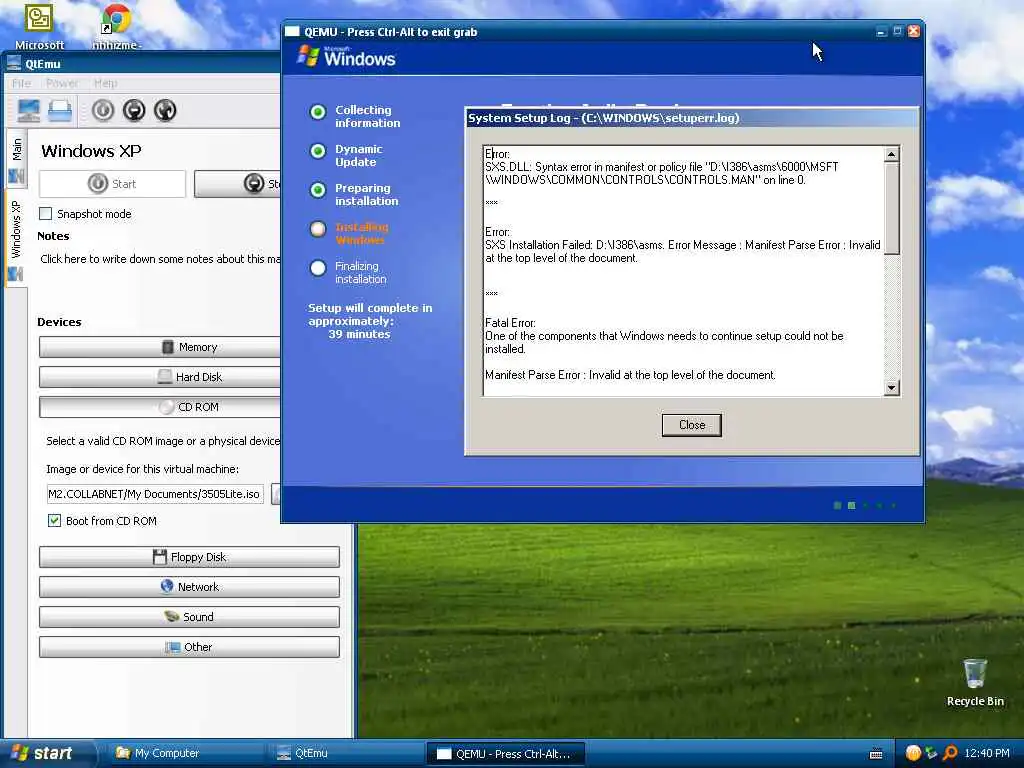Click the orange tray icon beside the clock

pyautogui.click(x=913, y=753)
